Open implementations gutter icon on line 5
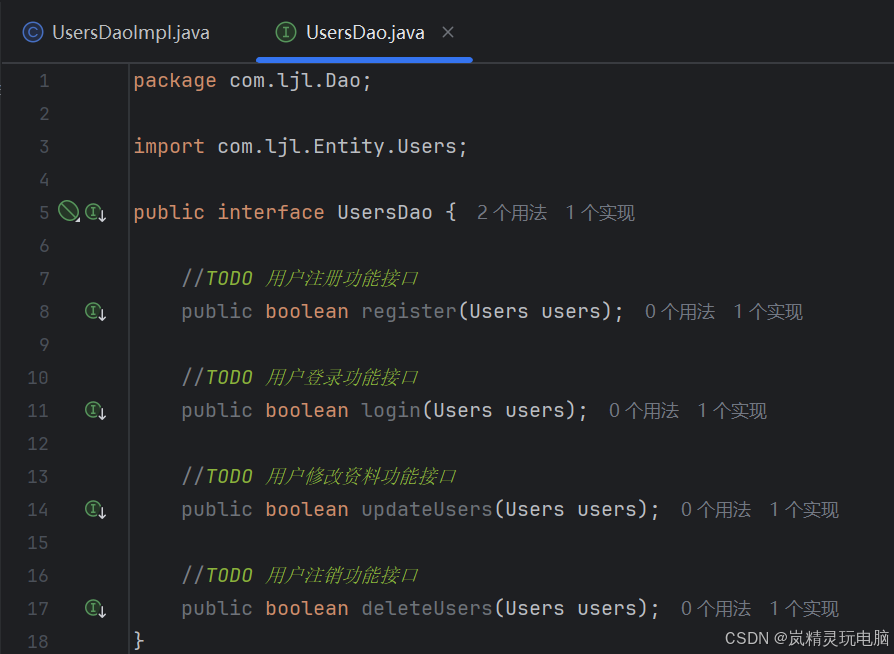The height and width of the screenshot is (654, 894). tap(95, 212)
